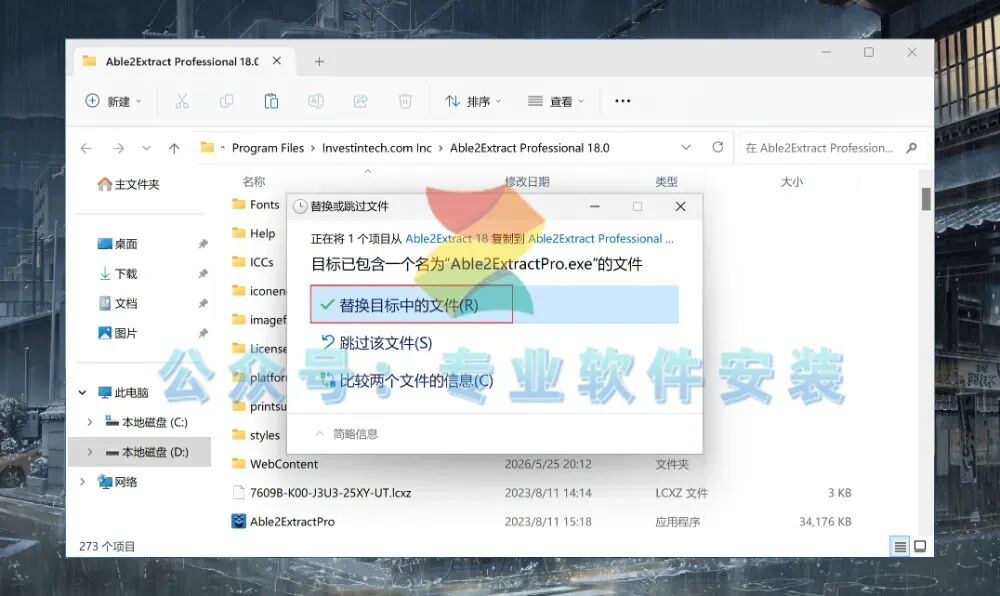Open the 新建 (New) menu
The image size is (1000, 596).
pos(114,101)
